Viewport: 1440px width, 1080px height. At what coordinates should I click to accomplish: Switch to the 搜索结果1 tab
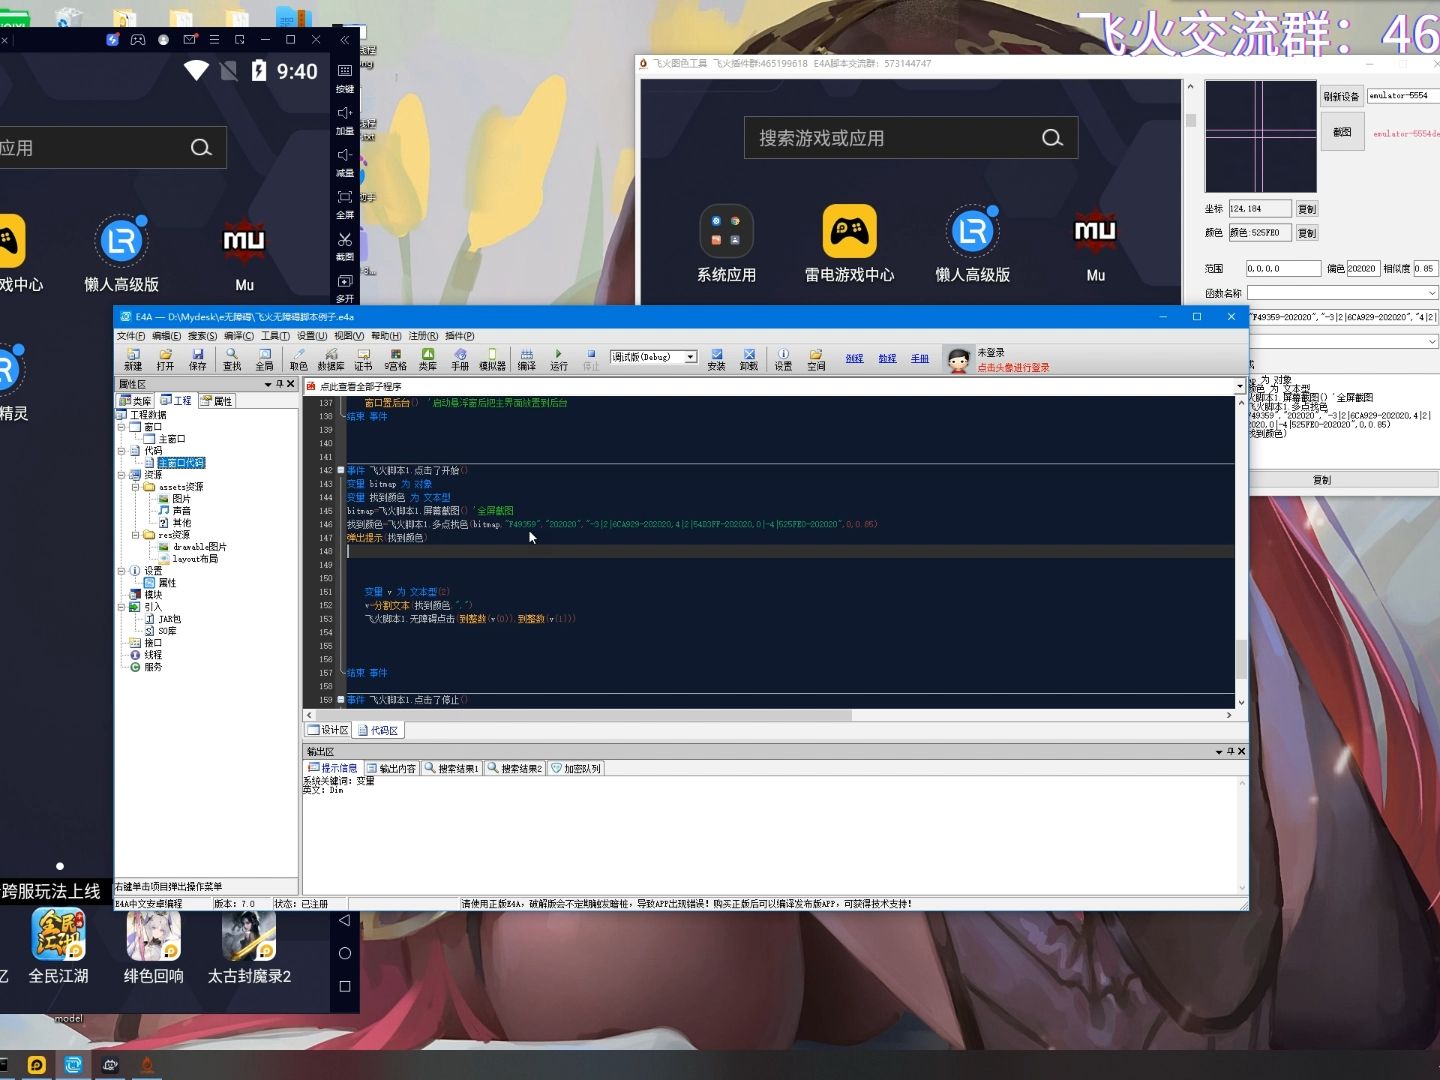coord(452,768)
